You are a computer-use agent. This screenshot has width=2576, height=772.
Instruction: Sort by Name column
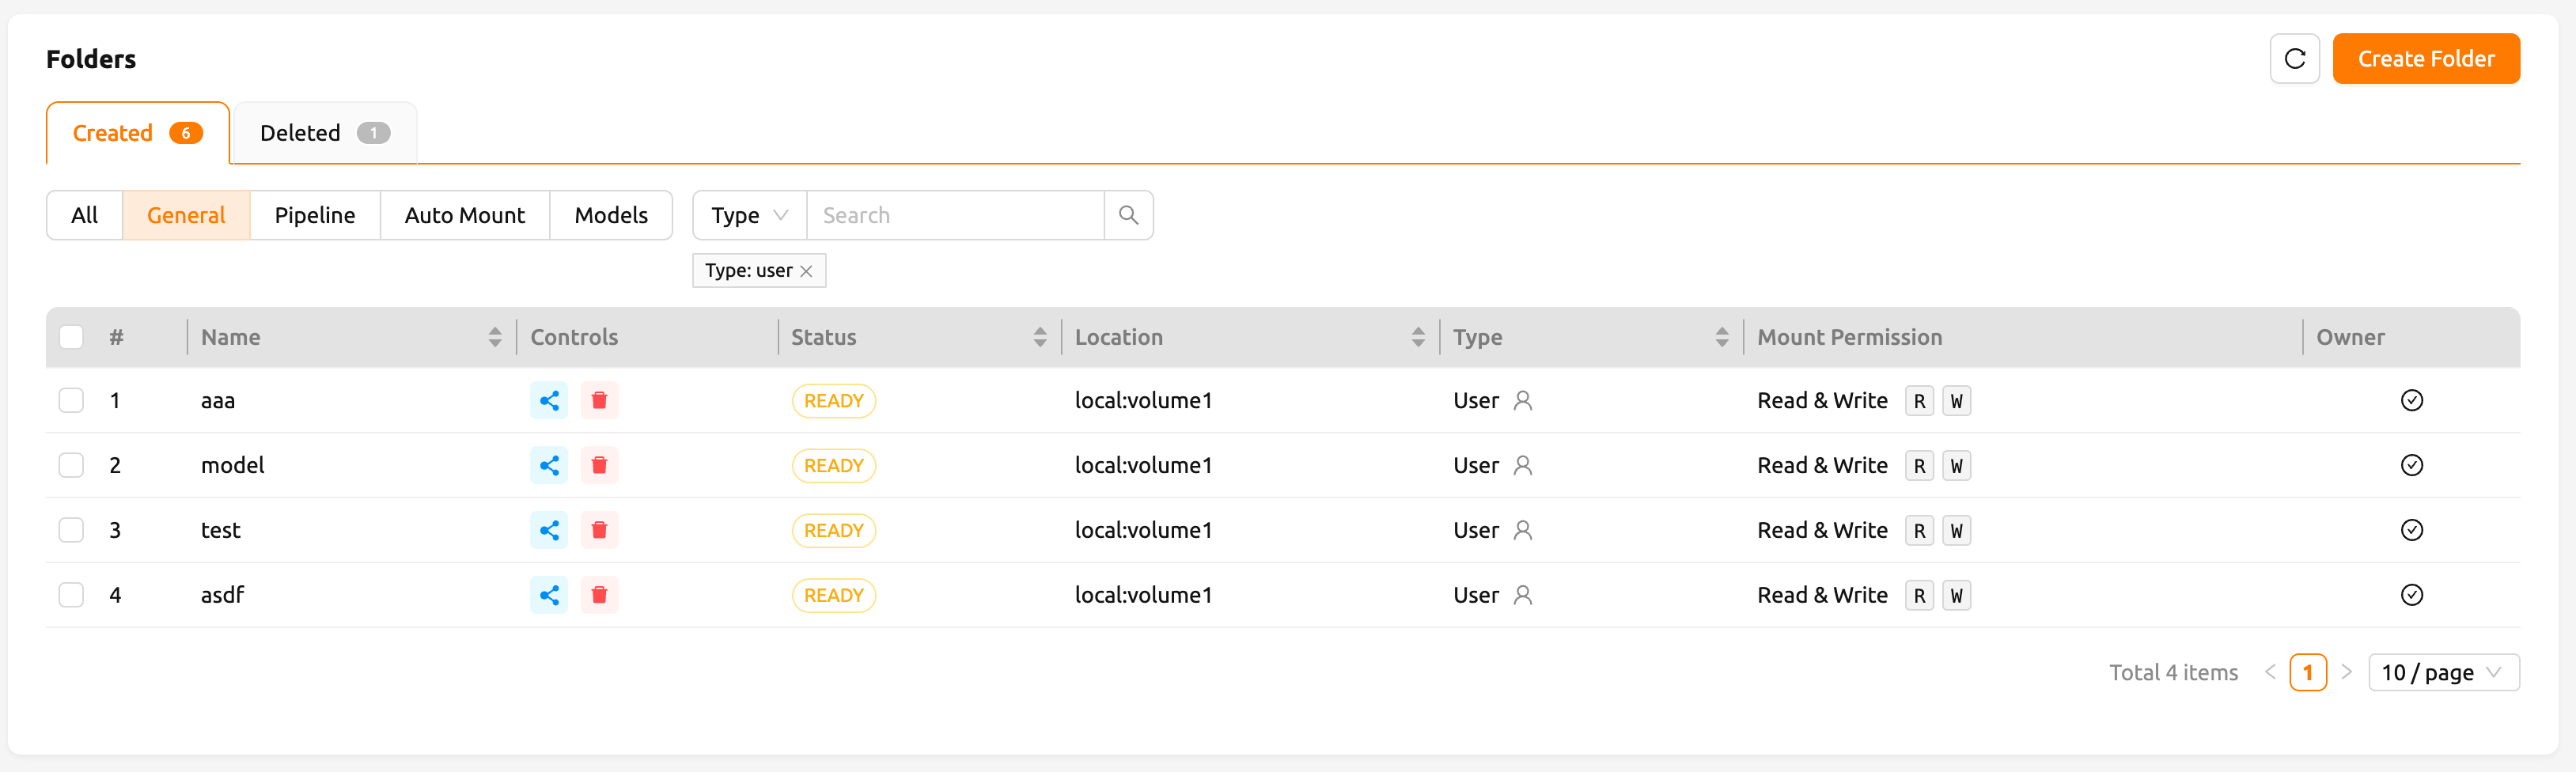(x=494, y=338)
